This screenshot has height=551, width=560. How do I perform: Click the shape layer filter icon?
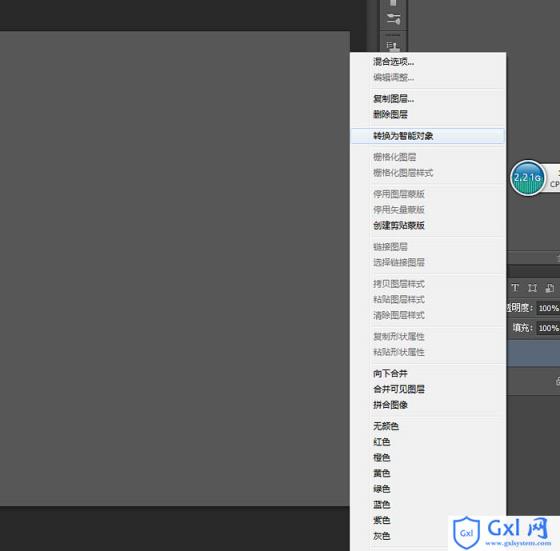click(x=532, y=288)
